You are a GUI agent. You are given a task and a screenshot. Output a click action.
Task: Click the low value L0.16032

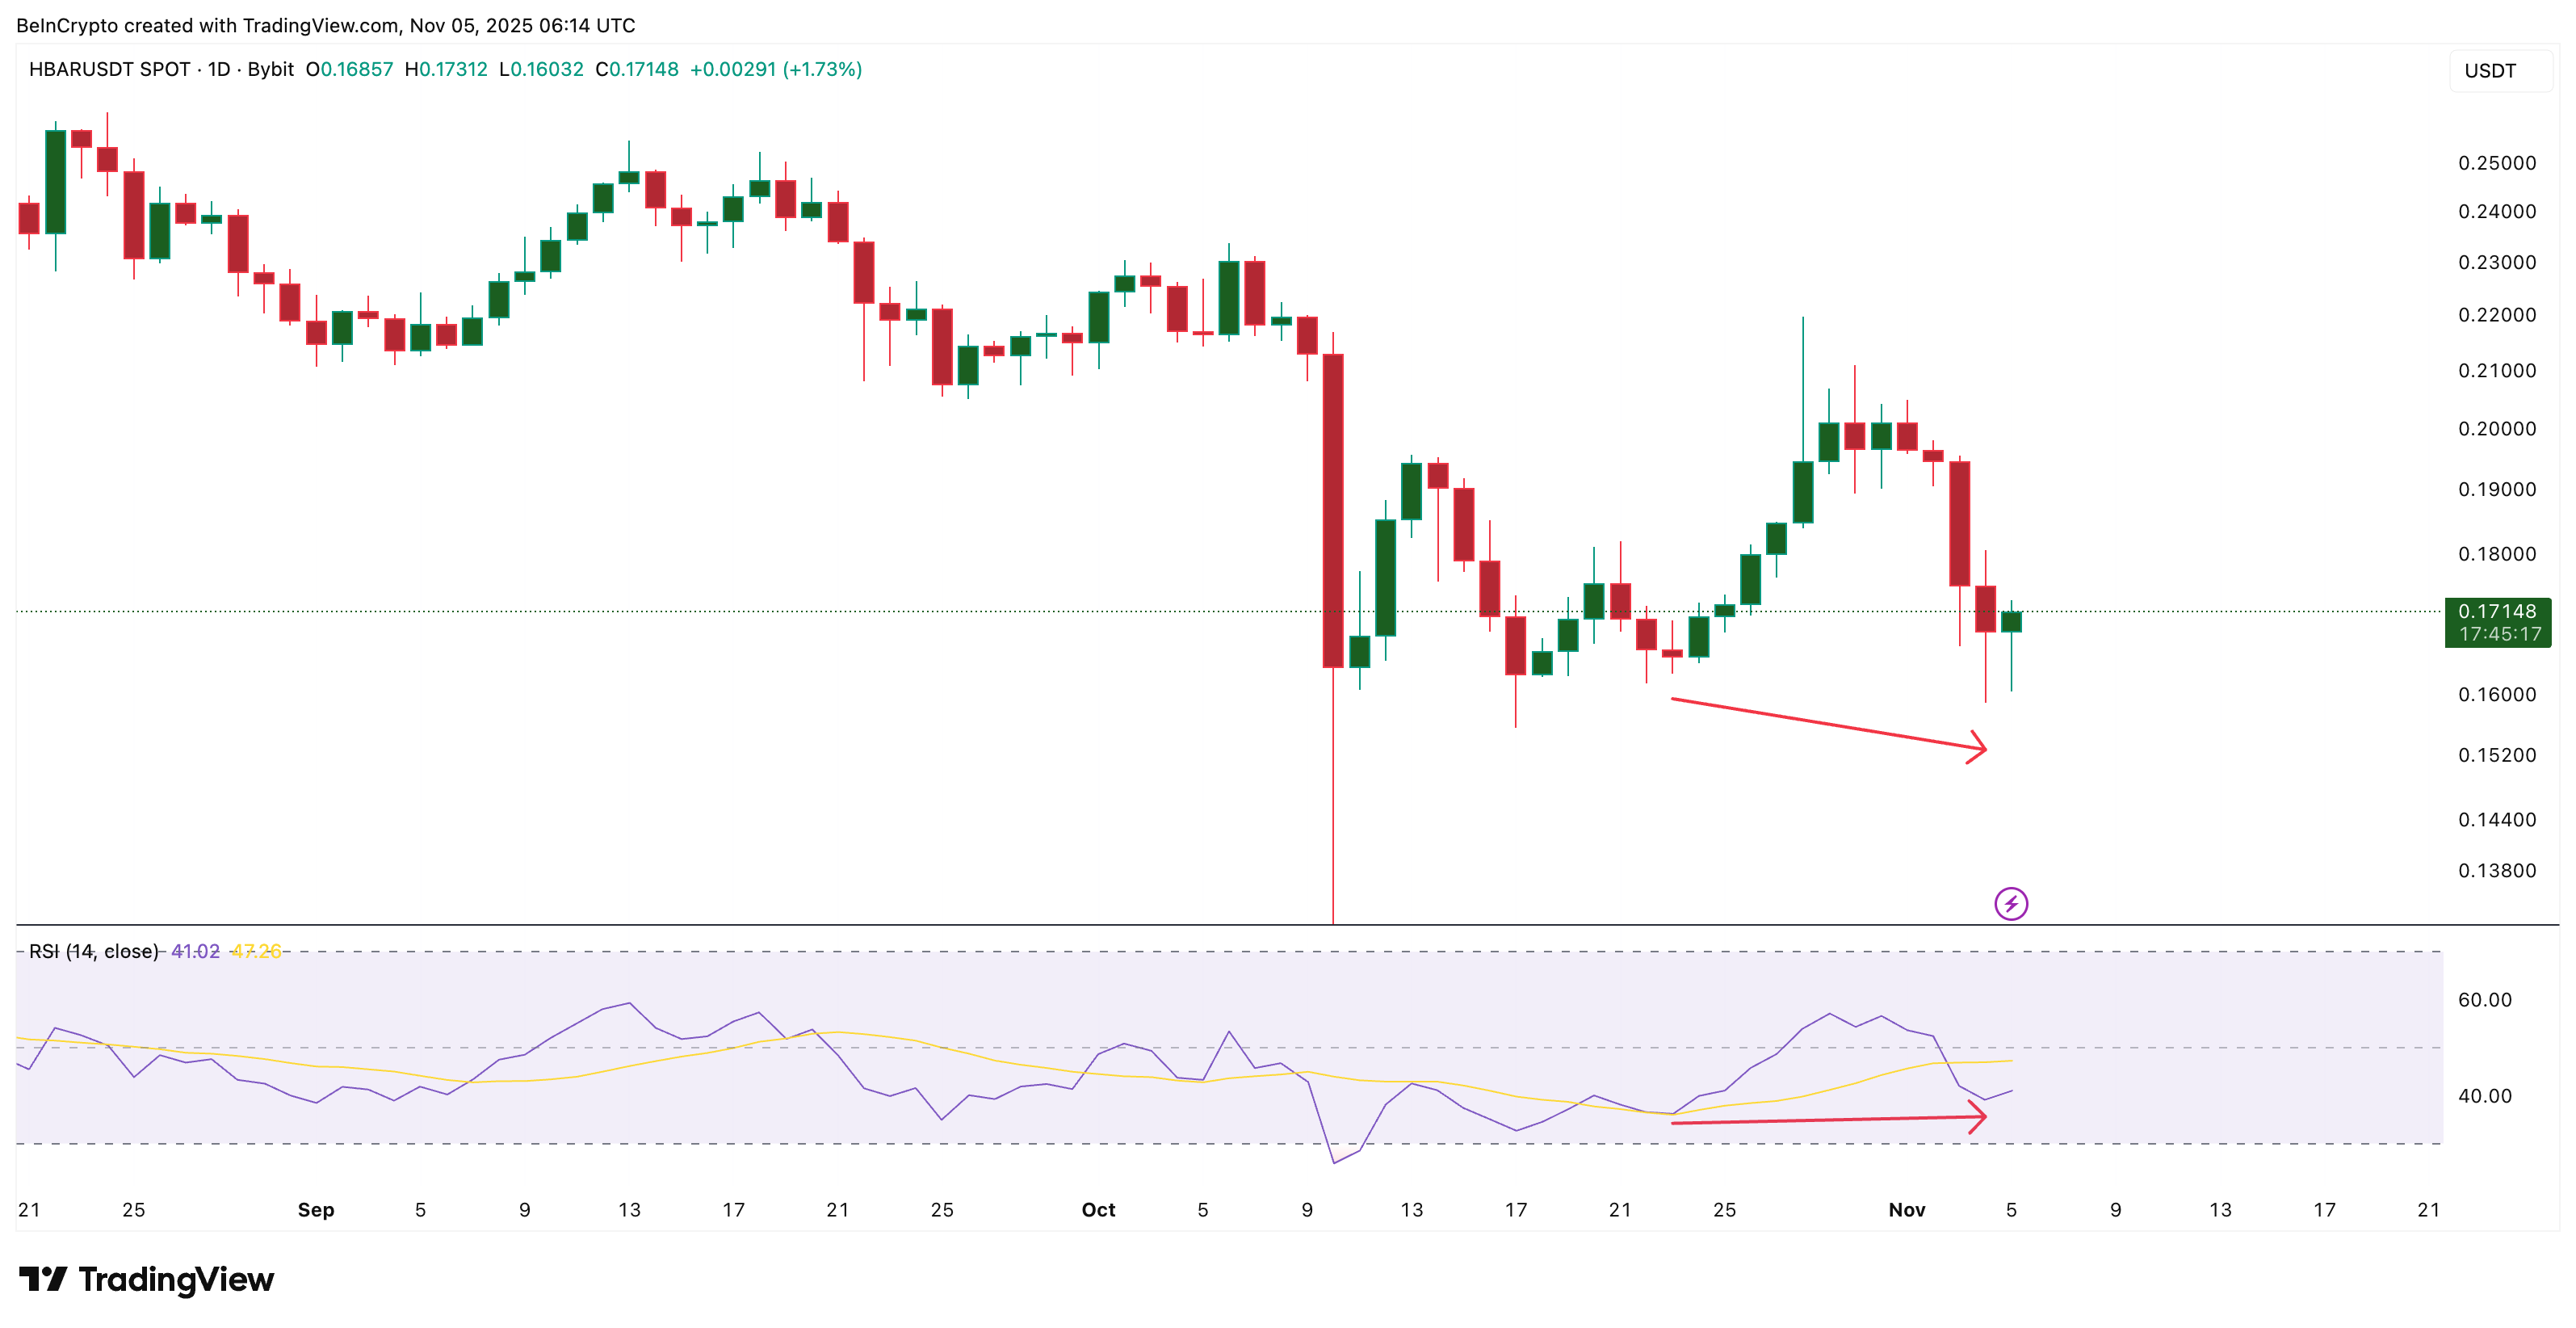pyautogui.click(x=540, y=70)
